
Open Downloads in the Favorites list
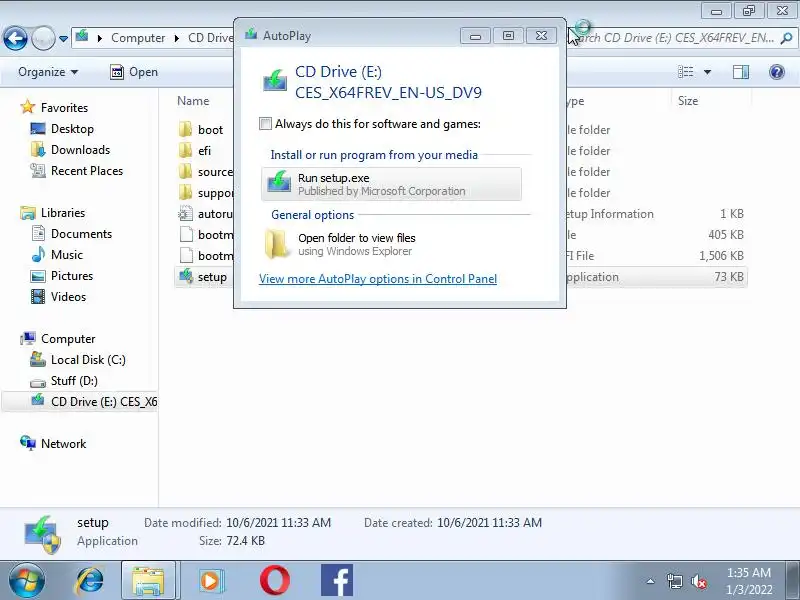point(80,149)
